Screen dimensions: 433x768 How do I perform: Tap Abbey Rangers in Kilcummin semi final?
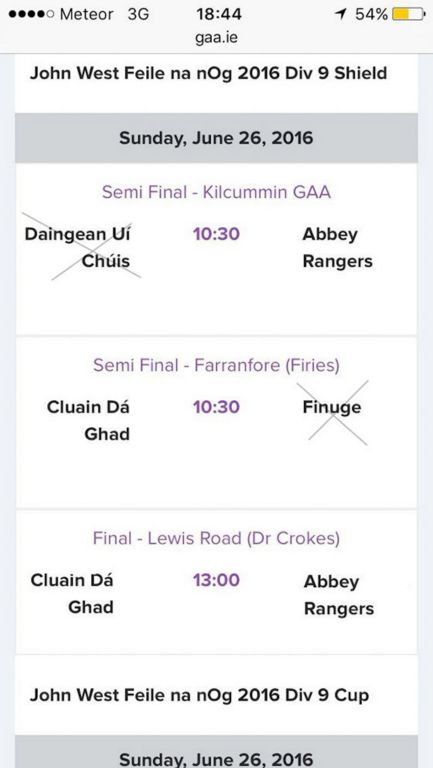337,248
